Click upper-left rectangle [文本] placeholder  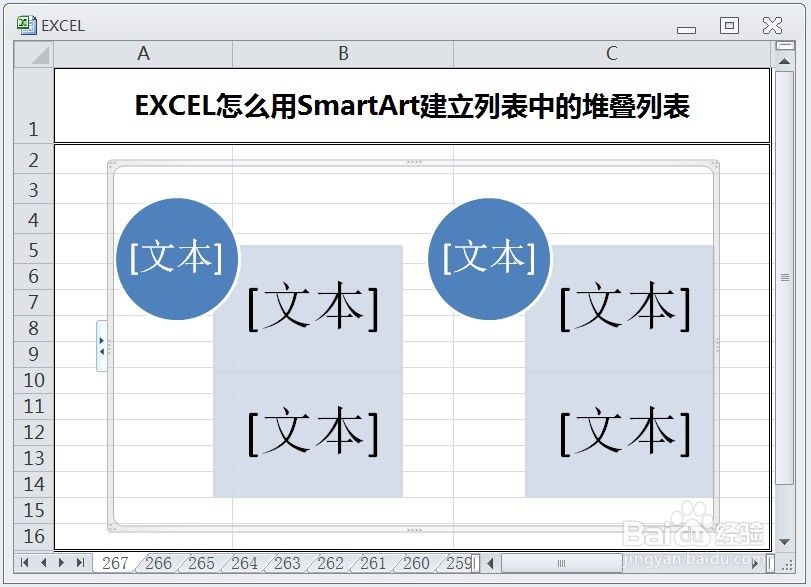tap(313, 307)
